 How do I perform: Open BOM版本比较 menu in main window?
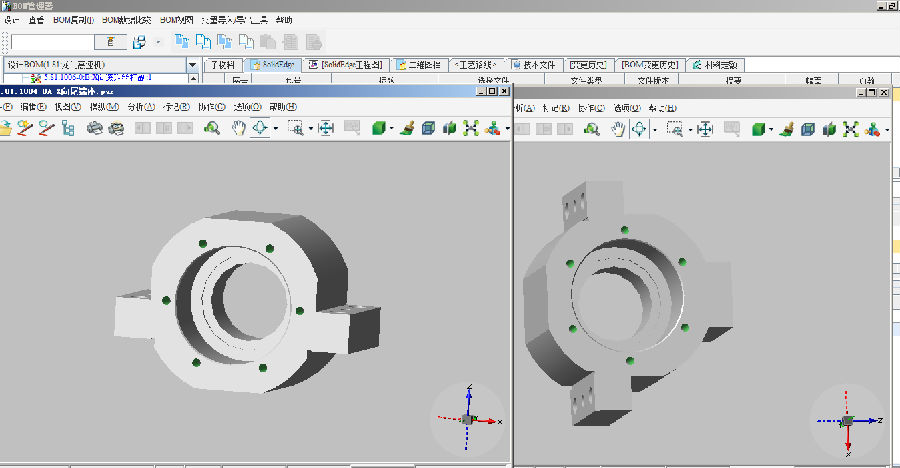coord(126,20)
